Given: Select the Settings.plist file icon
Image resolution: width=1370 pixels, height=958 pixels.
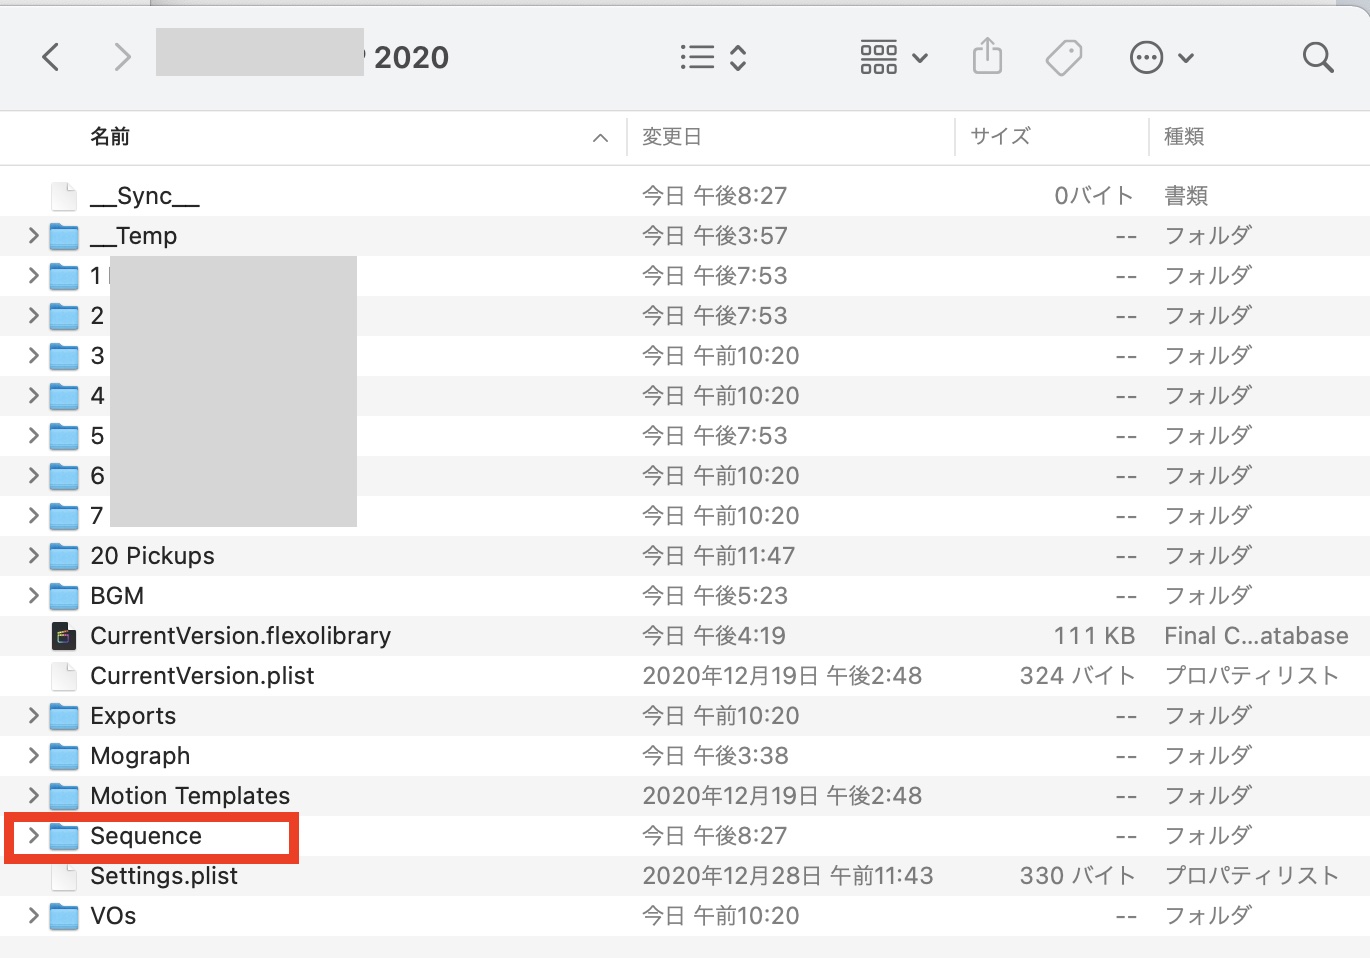Looking at the screenshot, I should coord(64,876).
